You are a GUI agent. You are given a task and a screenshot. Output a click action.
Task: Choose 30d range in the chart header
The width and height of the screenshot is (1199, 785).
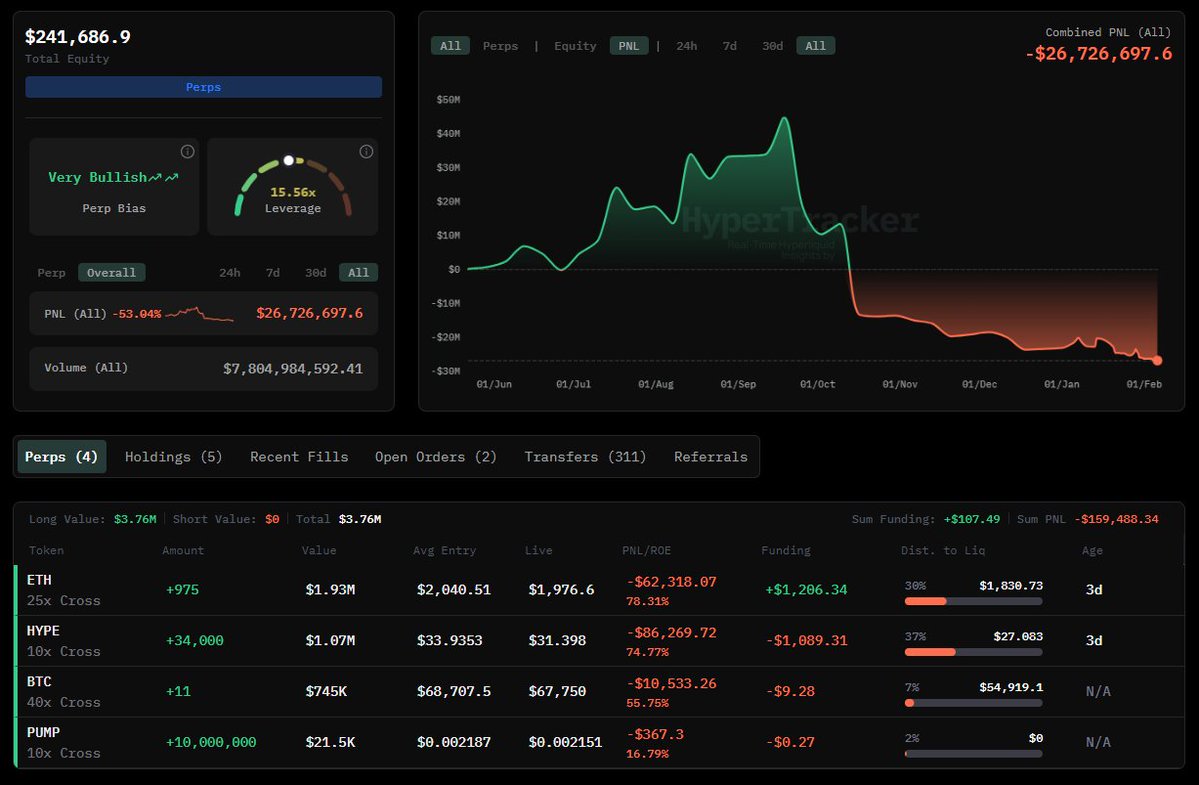tap(772, 46)
